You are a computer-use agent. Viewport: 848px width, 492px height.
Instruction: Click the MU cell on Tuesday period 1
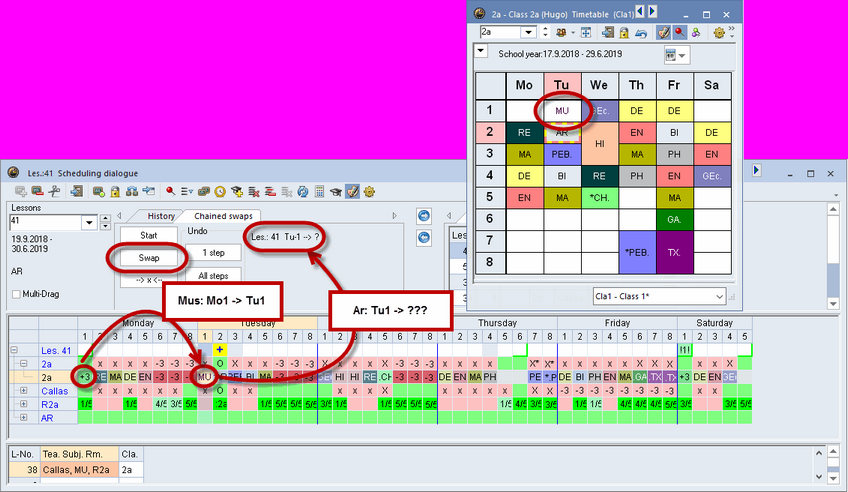[x=562, y=110]
